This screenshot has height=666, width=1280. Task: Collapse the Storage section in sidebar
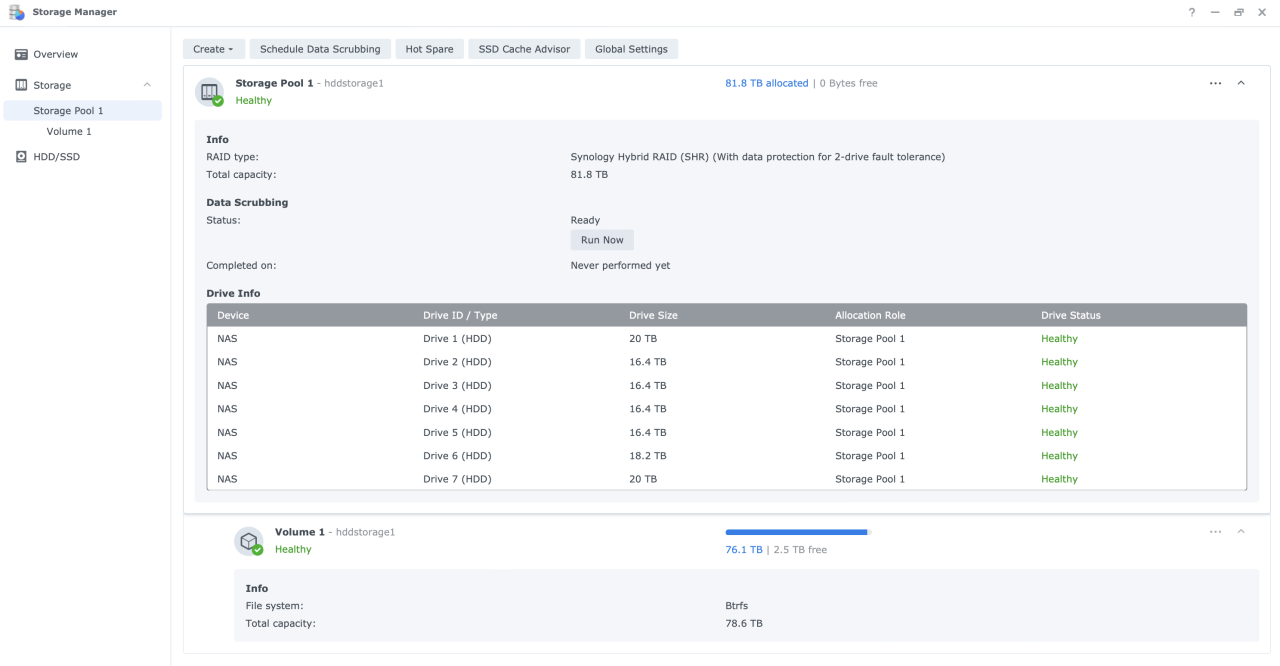coord(147,85)
